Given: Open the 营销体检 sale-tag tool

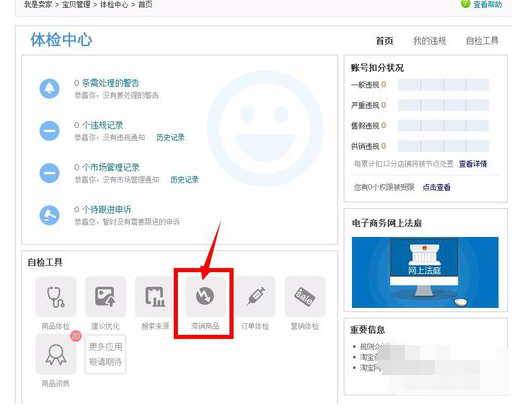Looking at the screenshot, I should (305, 297).
